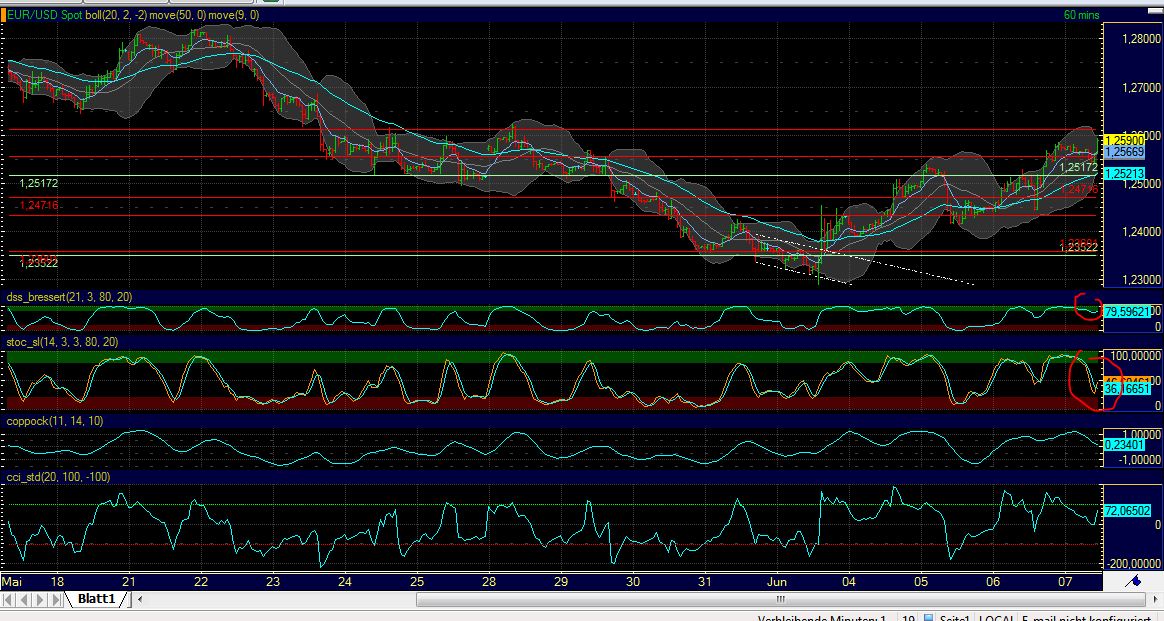Click LOCAL in the status bar
The width and height of the screenshot is (1164, 621).
coord(997,617)
